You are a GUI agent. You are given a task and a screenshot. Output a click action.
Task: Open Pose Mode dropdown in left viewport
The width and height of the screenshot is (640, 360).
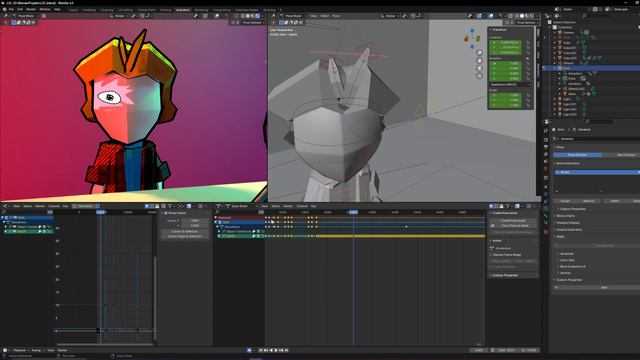(x=26, y=16)
